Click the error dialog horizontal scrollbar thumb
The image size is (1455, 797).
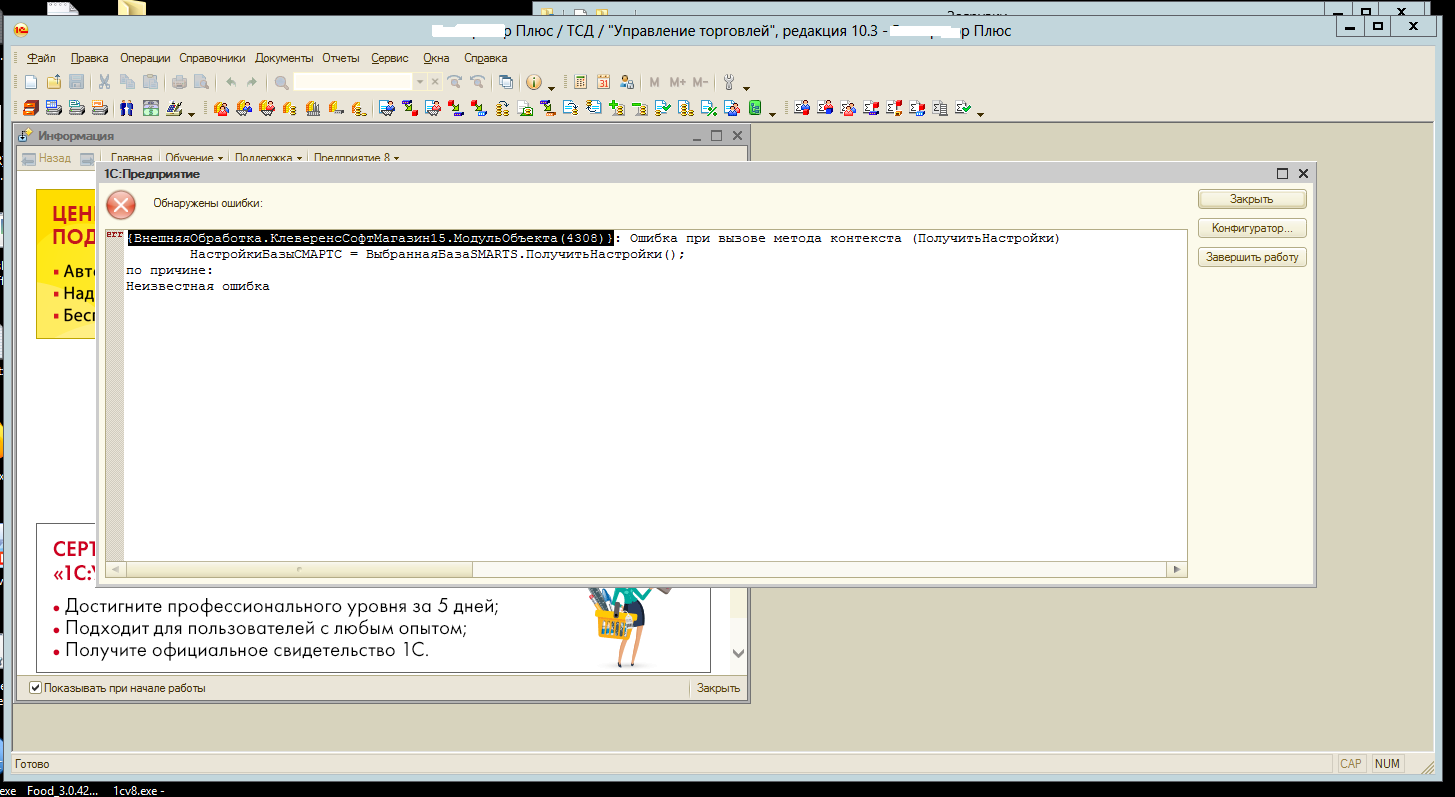point(298,569)
